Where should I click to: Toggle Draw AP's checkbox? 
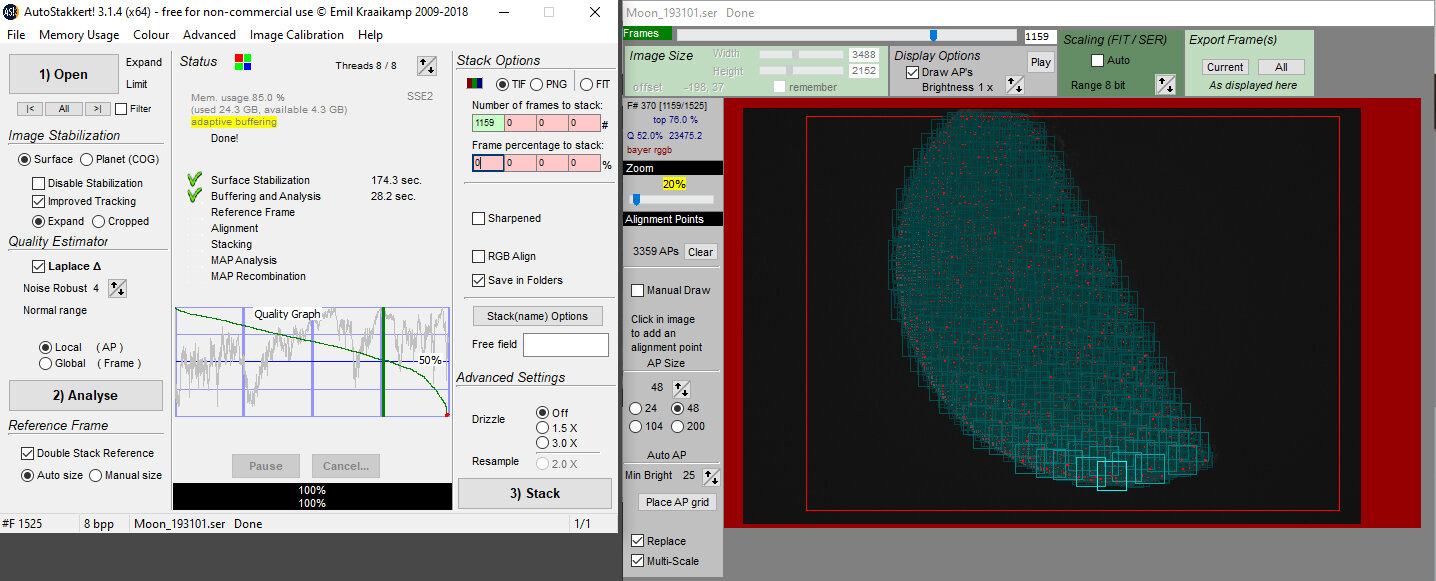click(x=912, y=72)
